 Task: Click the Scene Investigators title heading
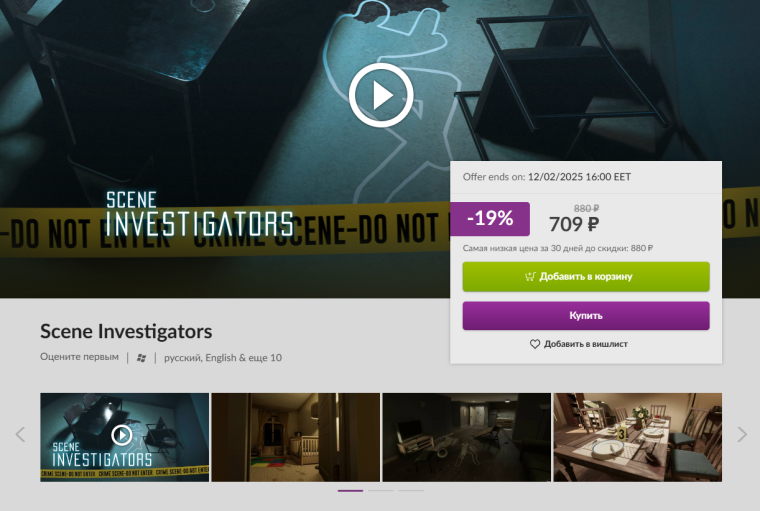tap(126, 332)
